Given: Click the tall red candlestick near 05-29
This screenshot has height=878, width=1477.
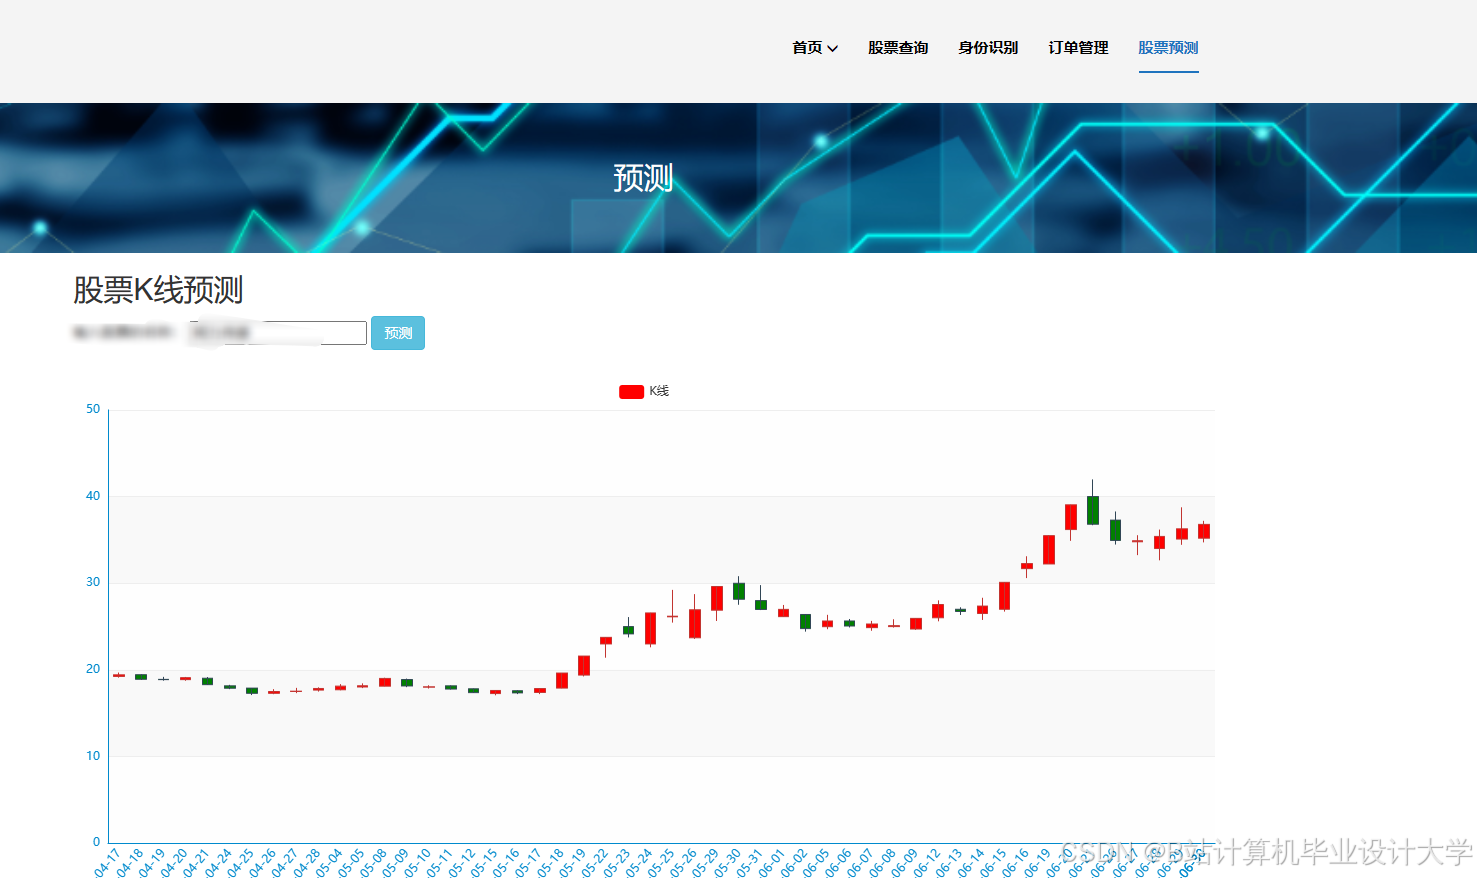Looking at the screenshot, I should [718, 598].
